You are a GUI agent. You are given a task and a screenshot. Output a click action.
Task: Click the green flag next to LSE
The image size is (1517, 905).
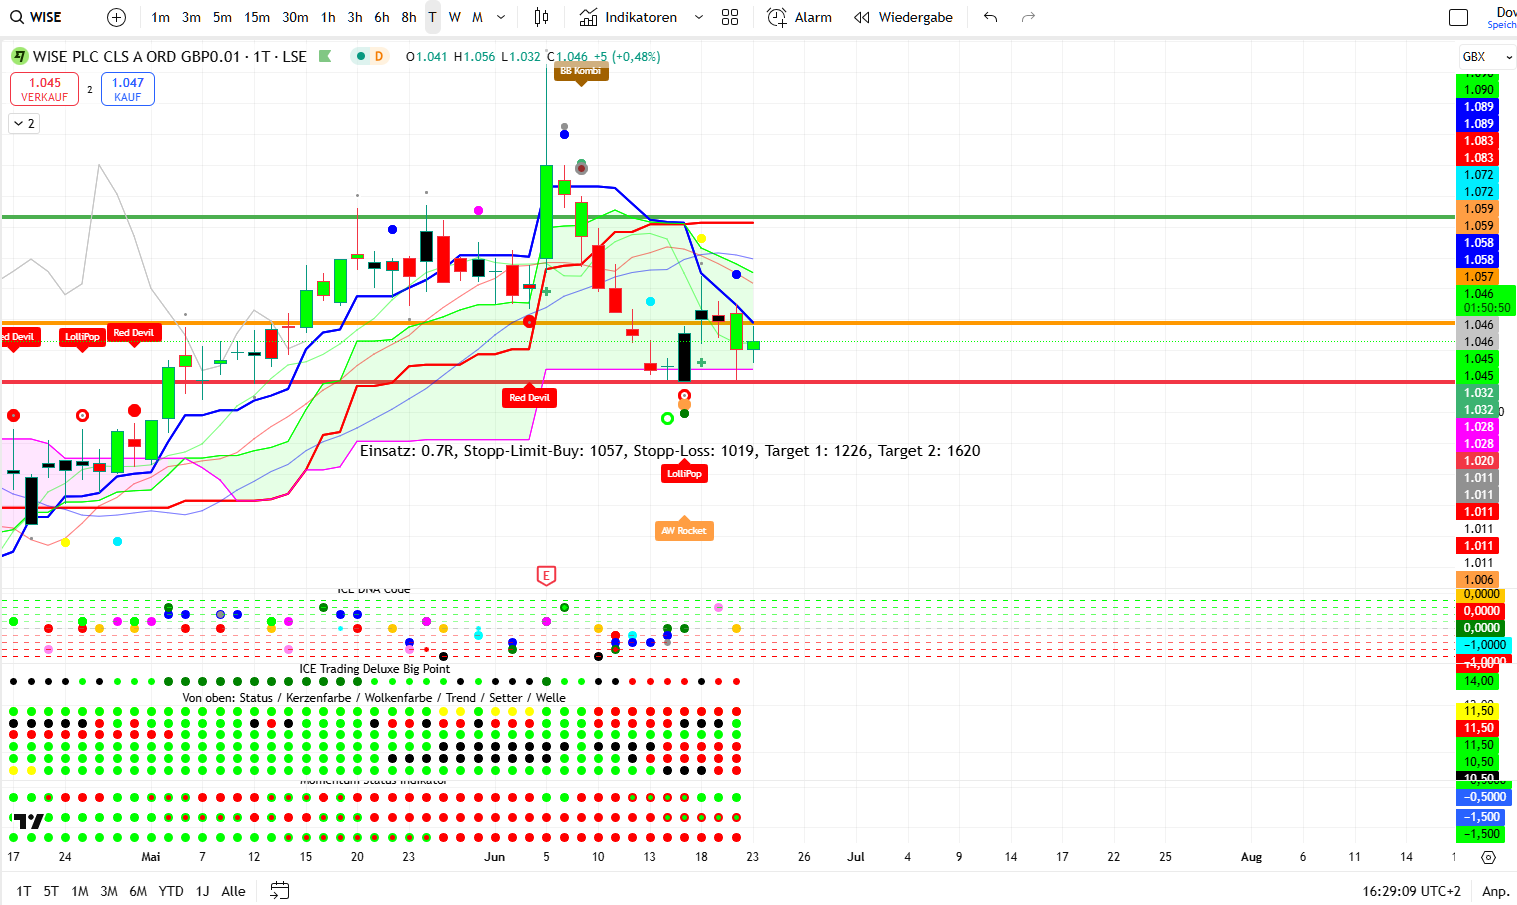[325, 56]
